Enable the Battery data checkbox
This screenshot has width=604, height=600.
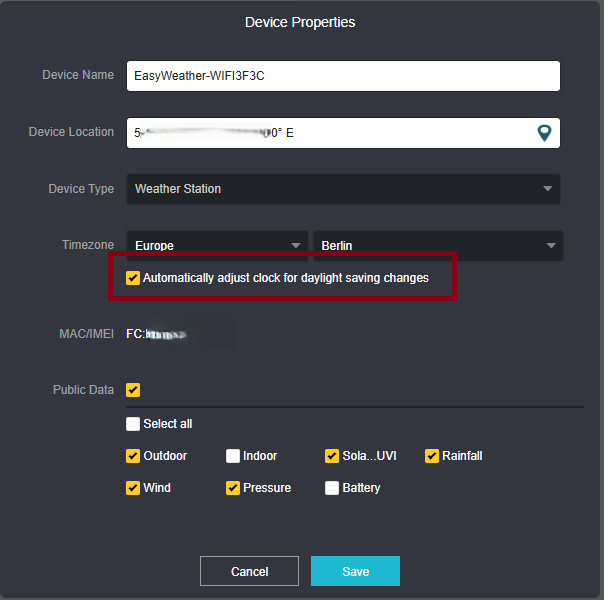[x=332, y=488]
